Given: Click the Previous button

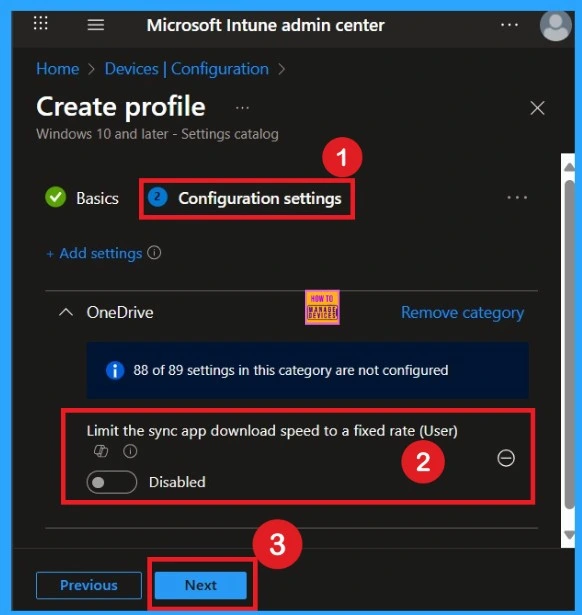Looking at the screenshot, I should tap(89, 585).
